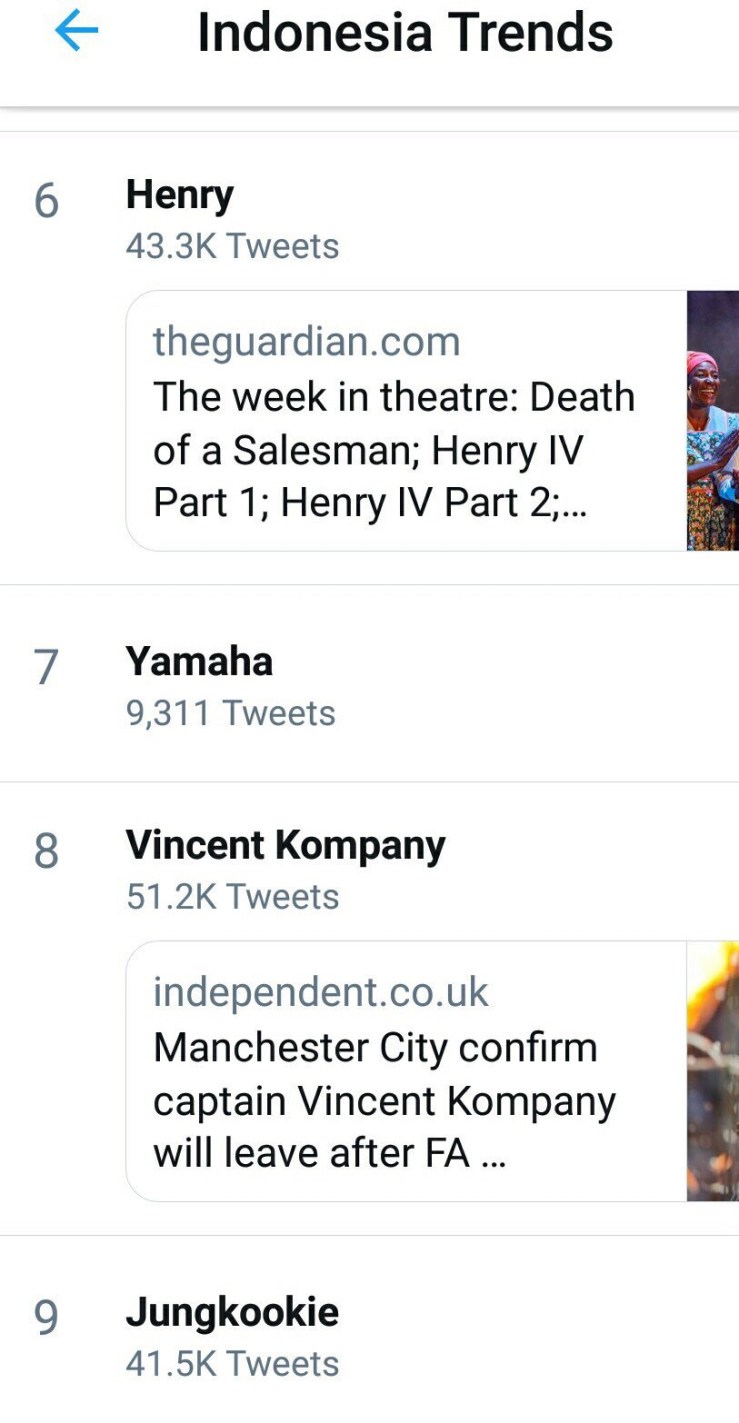This screenshot has width=739, height=1423.
Task: Select rank number 9 in trends list
Action: [46, 1318]
